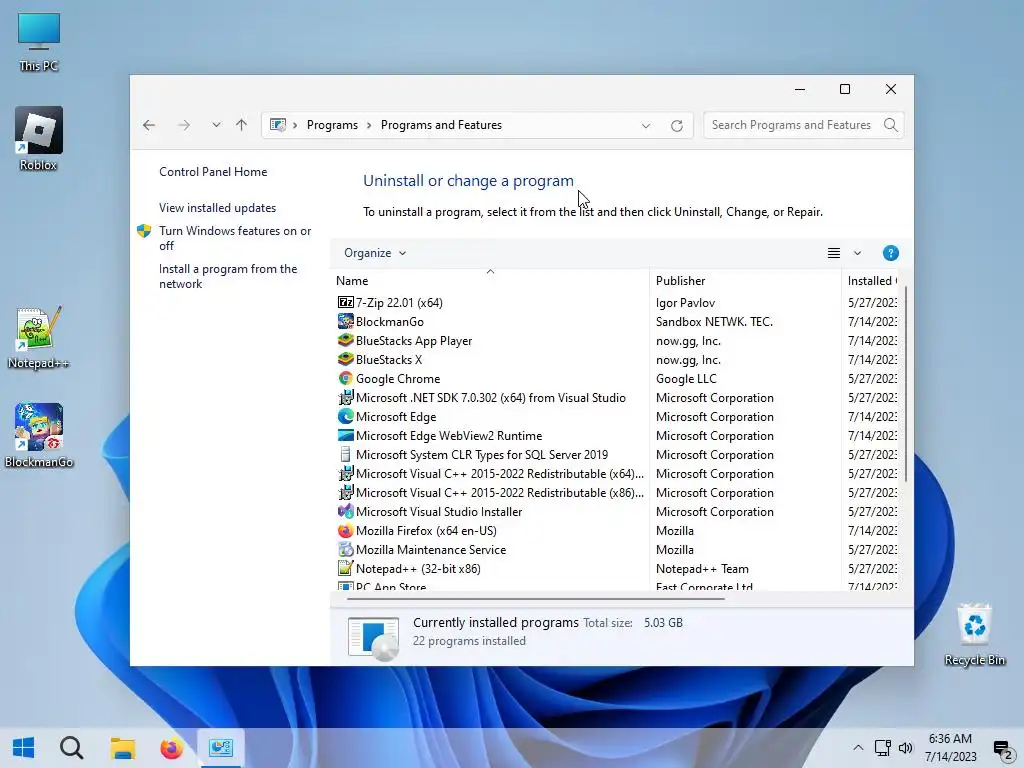1024x768 pixels.
Task: Open recent locations dropdown chevron
Action: pyautogui.click(x=216, y=125)
